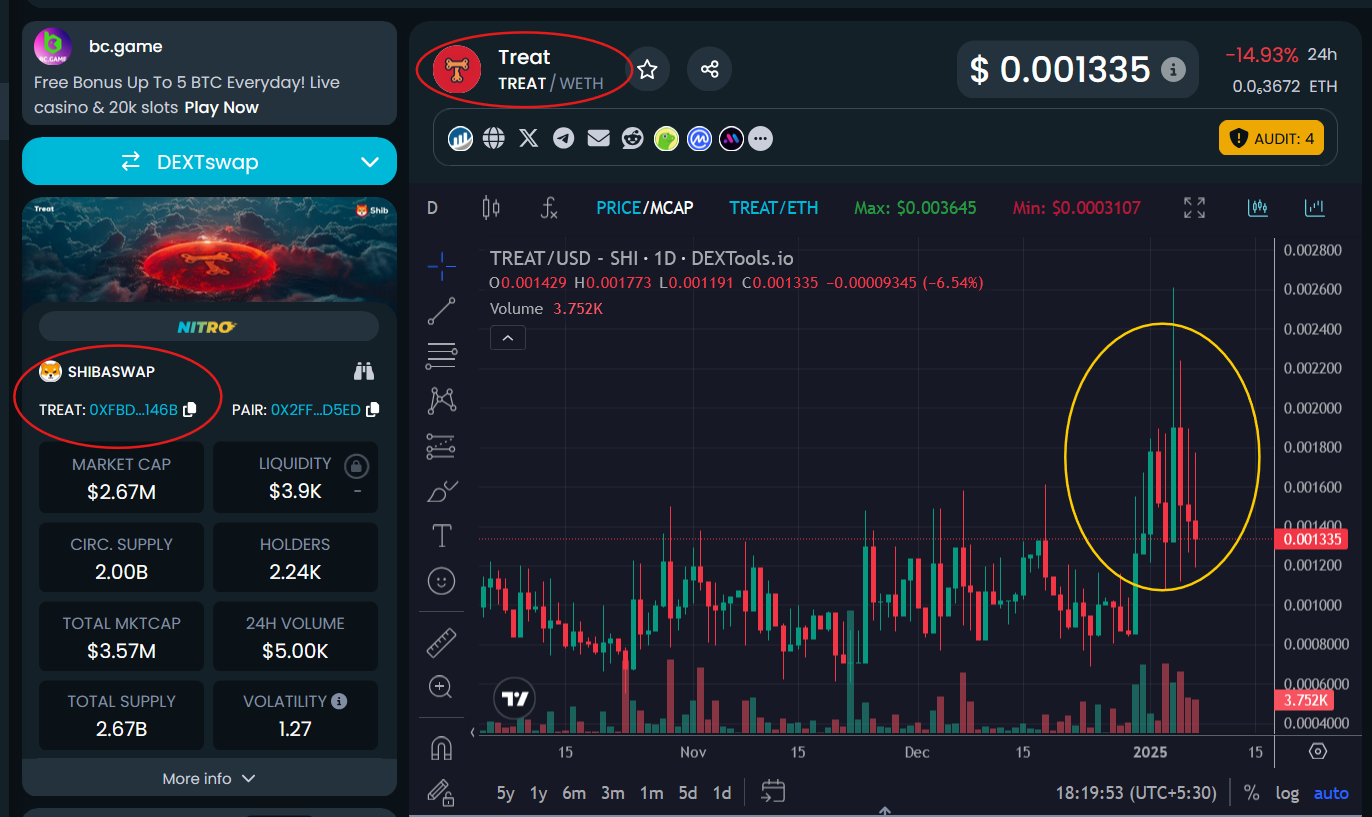
Task: Open the Reddit community link
Action: pyautogui.click(x=632, y=138)
